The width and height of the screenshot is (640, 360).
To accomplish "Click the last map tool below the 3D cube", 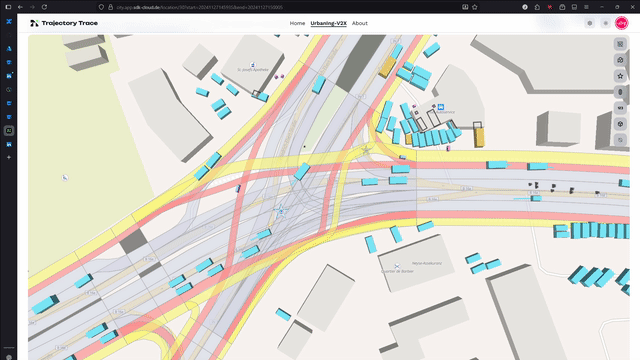I will coord(620,140).
